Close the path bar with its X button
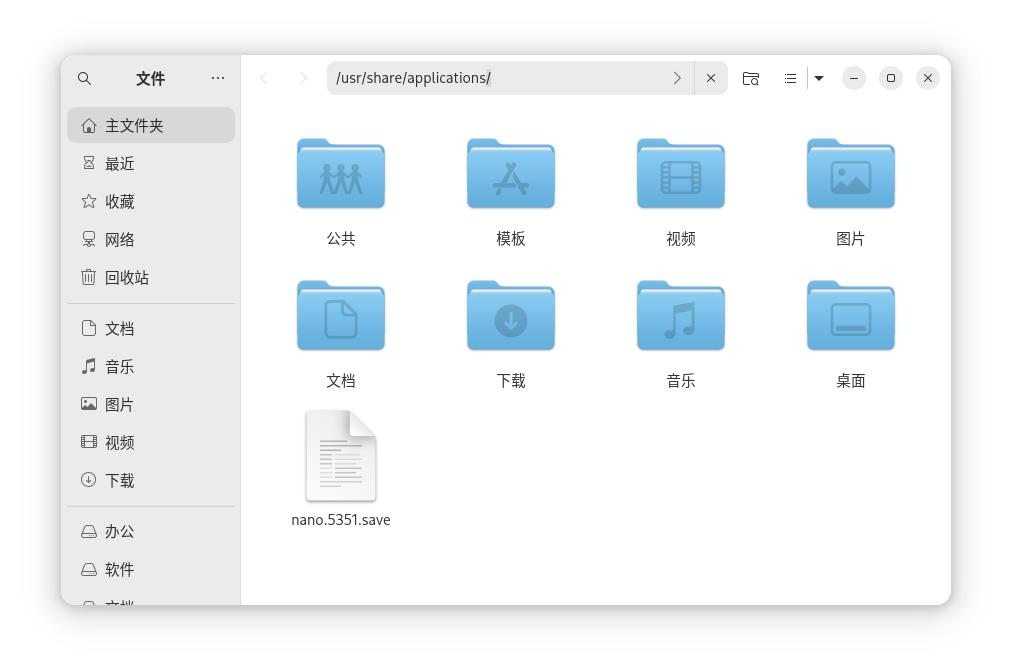1012x672 pixels. [710, 77]
